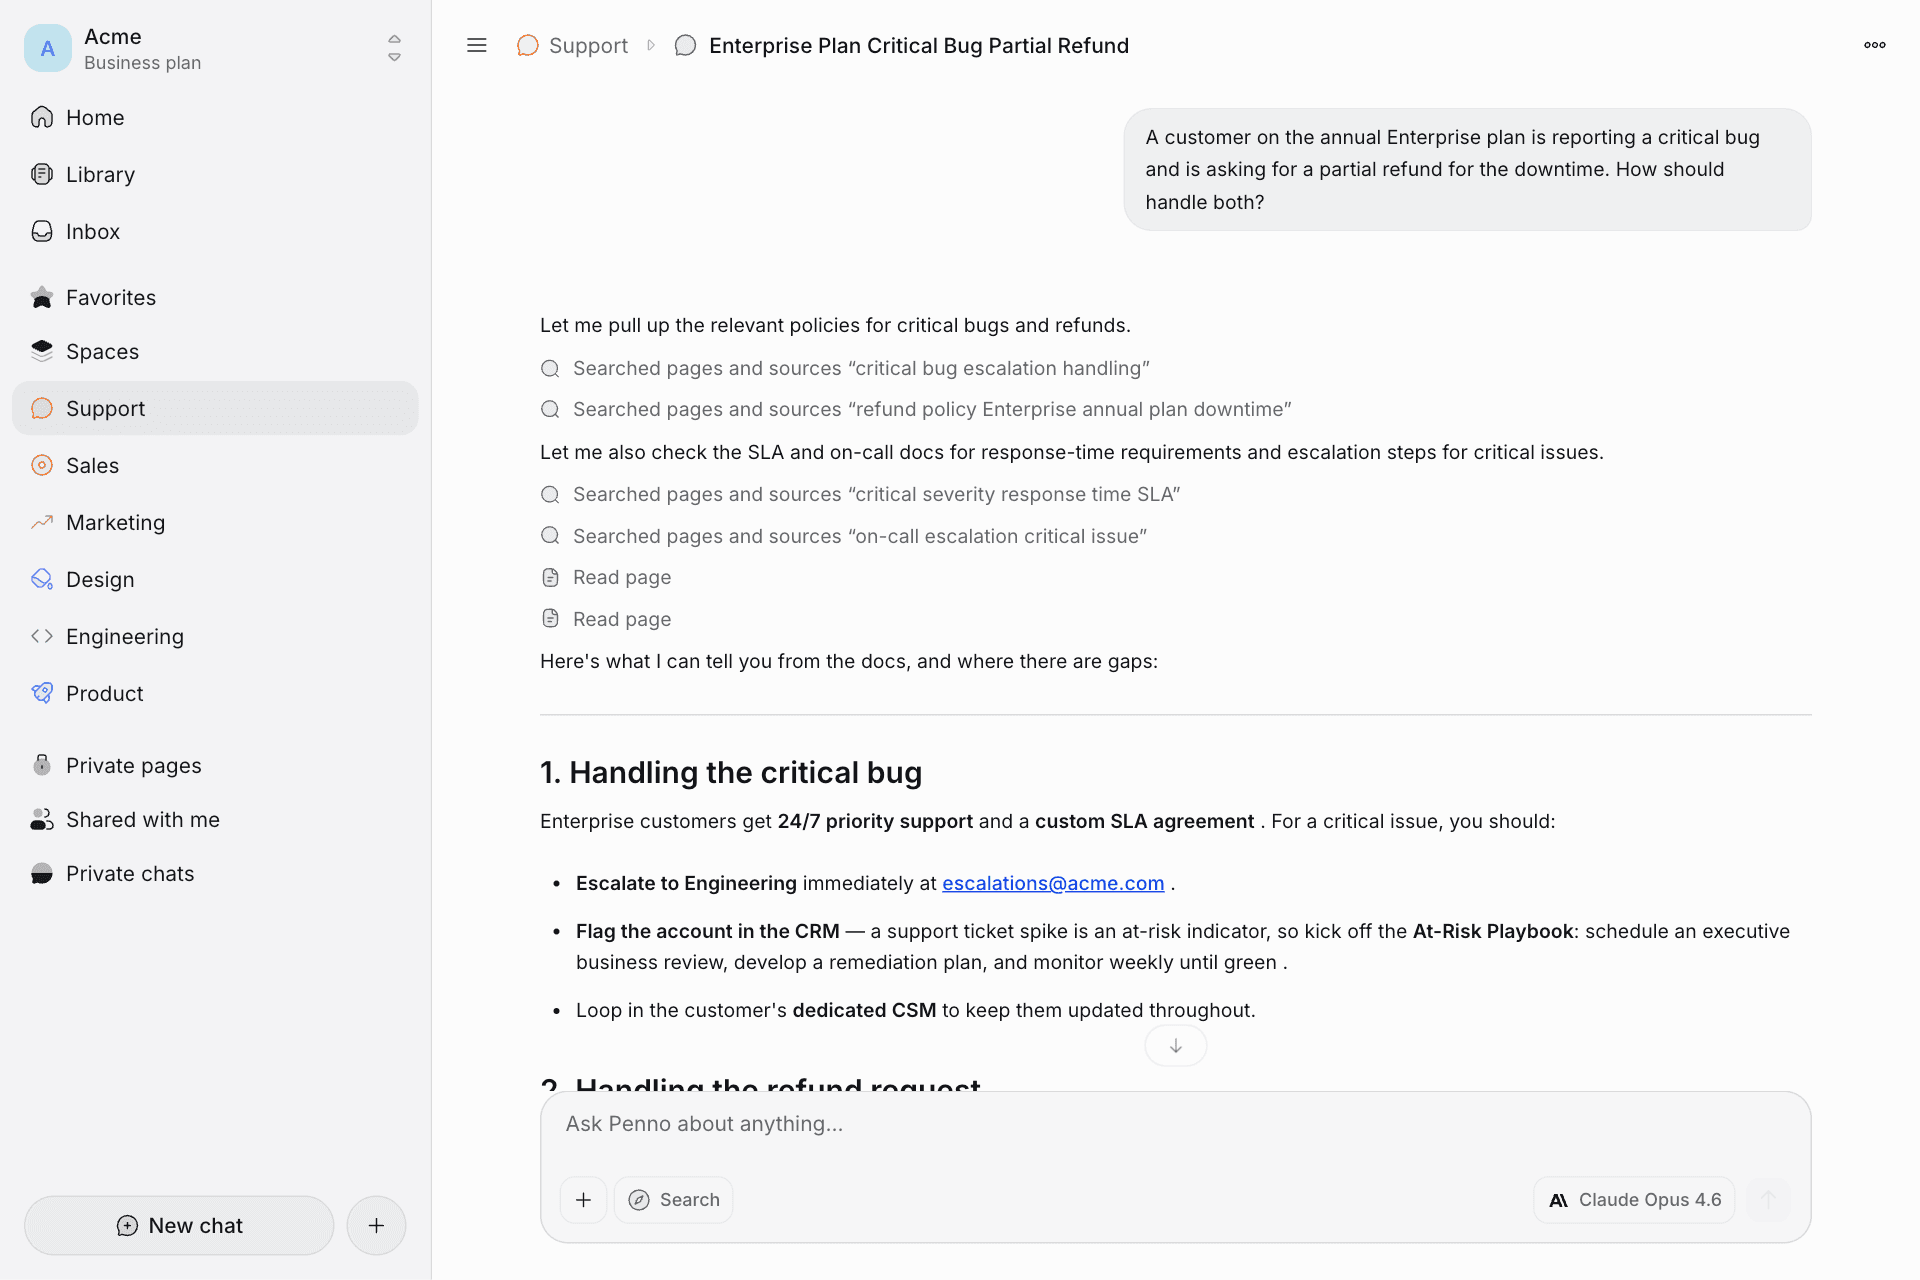
Task: Go to Home in sidebar
Action: pos(215,117)
